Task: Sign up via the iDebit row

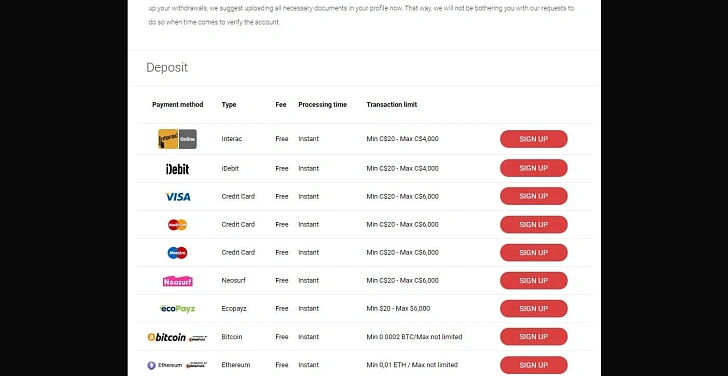Action: [533, 168]
